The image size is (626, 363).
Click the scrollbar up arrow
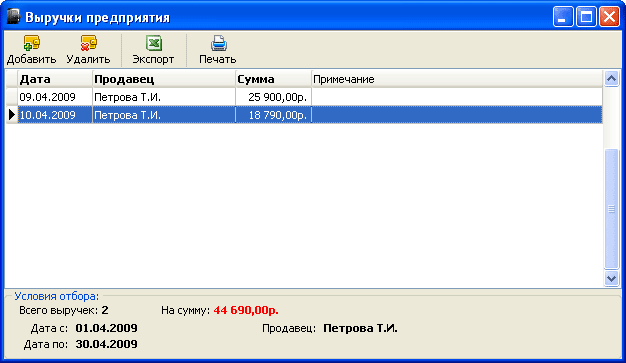(611, 79)
